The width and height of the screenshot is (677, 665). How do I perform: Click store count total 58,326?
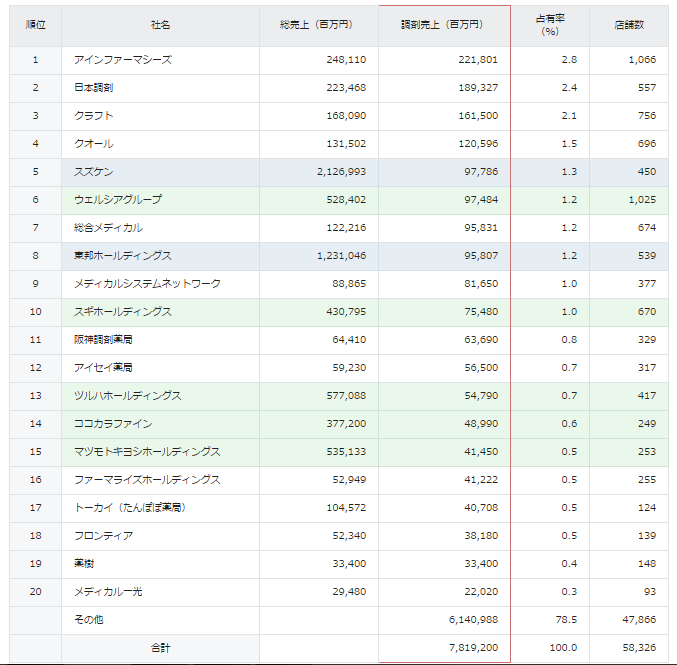click(x=639, y=648)
